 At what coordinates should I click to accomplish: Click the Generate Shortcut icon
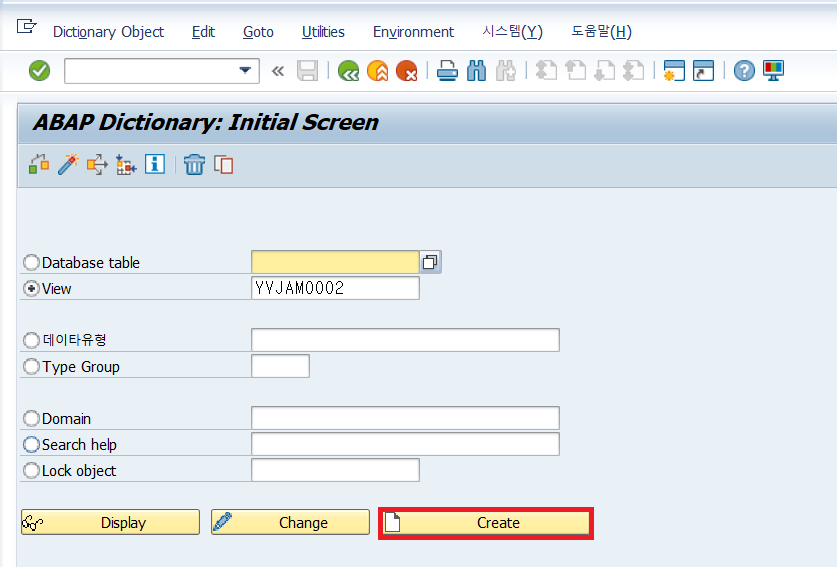[704, 70]
